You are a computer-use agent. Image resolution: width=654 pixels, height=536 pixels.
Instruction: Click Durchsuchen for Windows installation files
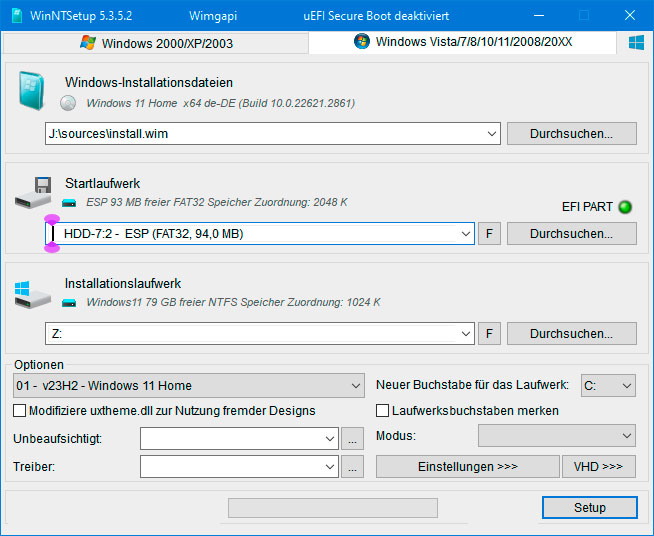(x=571, y=133)
